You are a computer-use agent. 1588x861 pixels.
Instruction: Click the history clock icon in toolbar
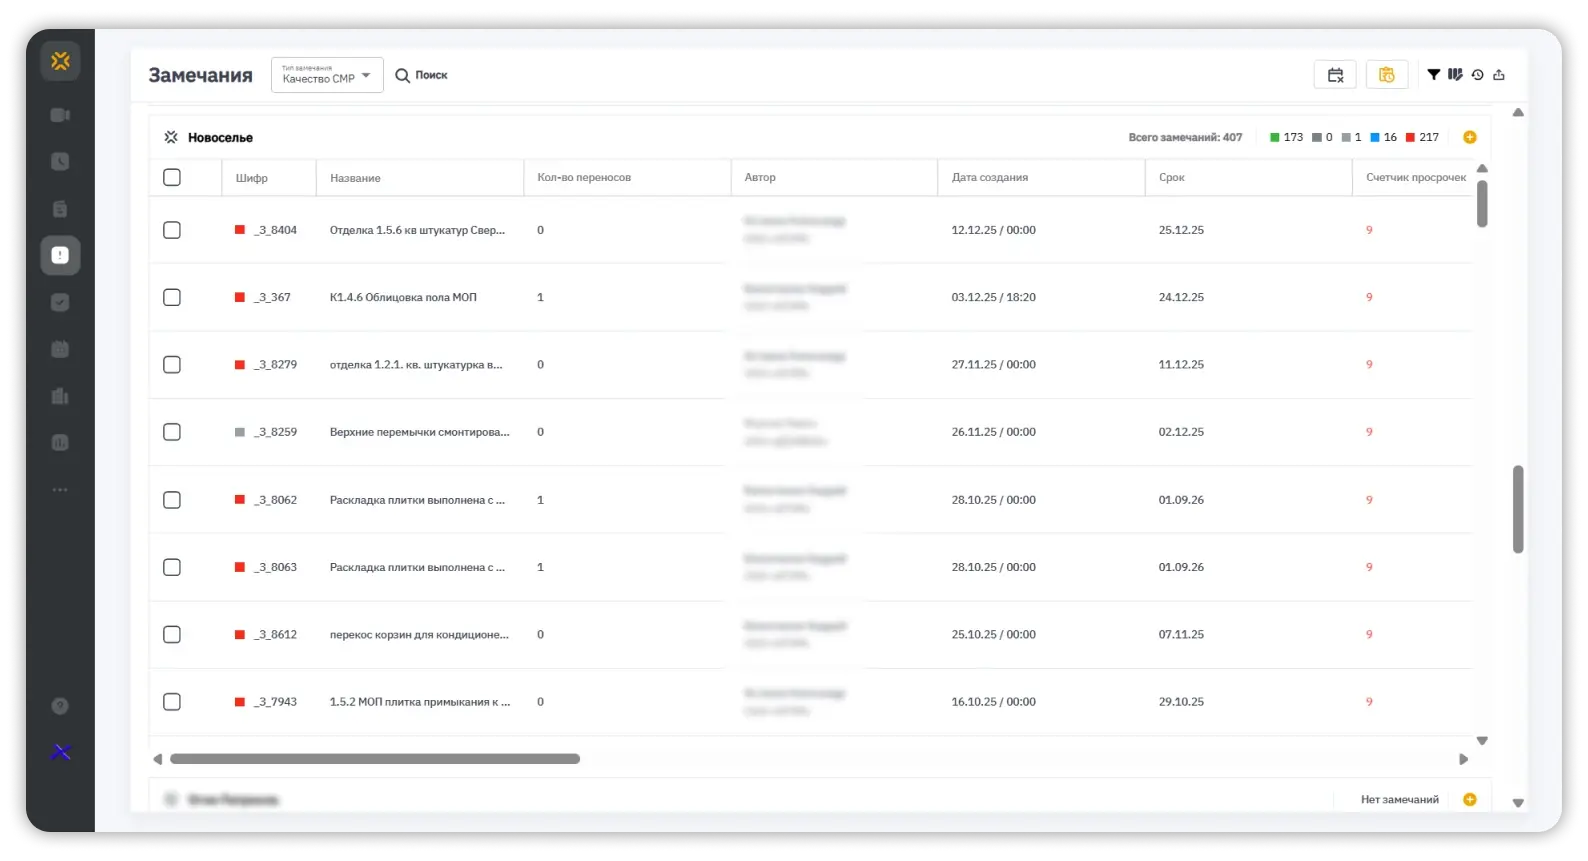click(1477, 75)
